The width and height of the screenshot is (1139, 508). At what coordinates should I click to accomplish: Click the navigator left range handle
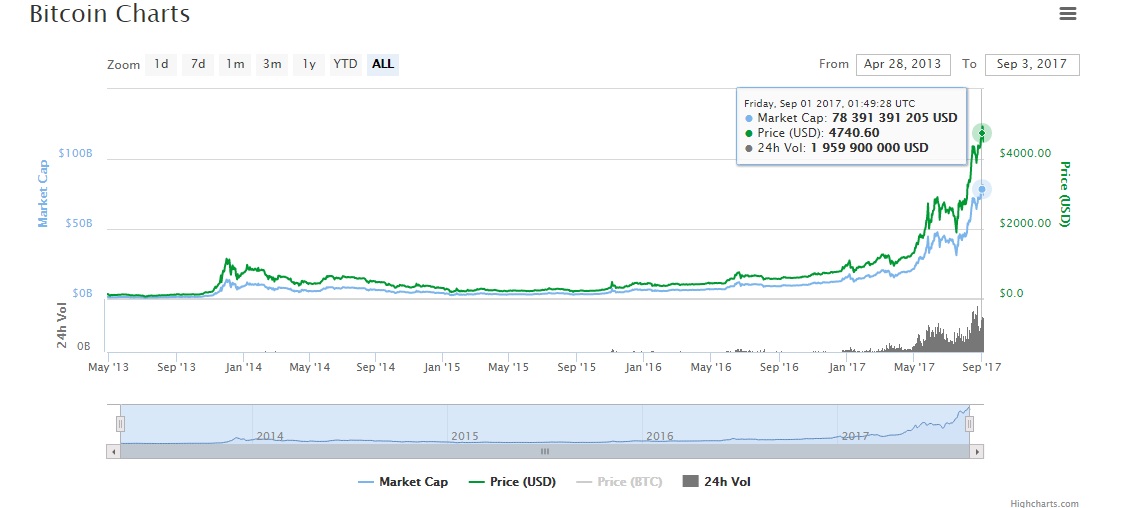click(x=120, y=424)
